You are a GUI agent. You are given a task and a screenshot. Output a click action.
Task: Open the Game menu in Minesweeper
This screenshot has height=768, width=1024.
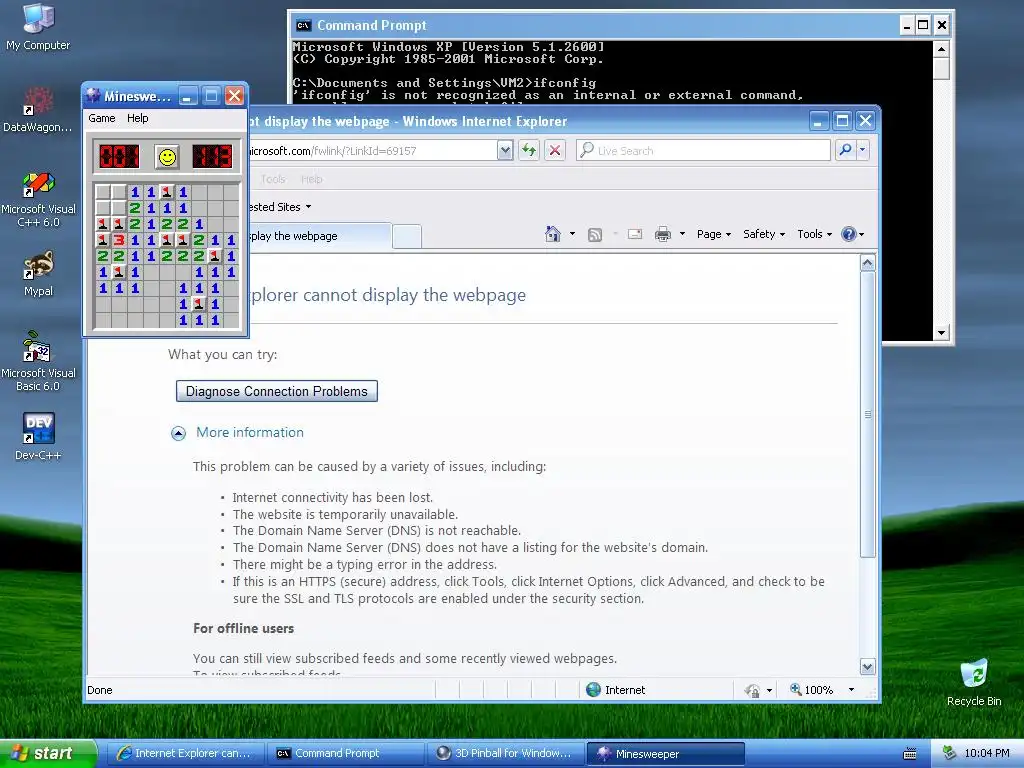(x=102, y=118)
